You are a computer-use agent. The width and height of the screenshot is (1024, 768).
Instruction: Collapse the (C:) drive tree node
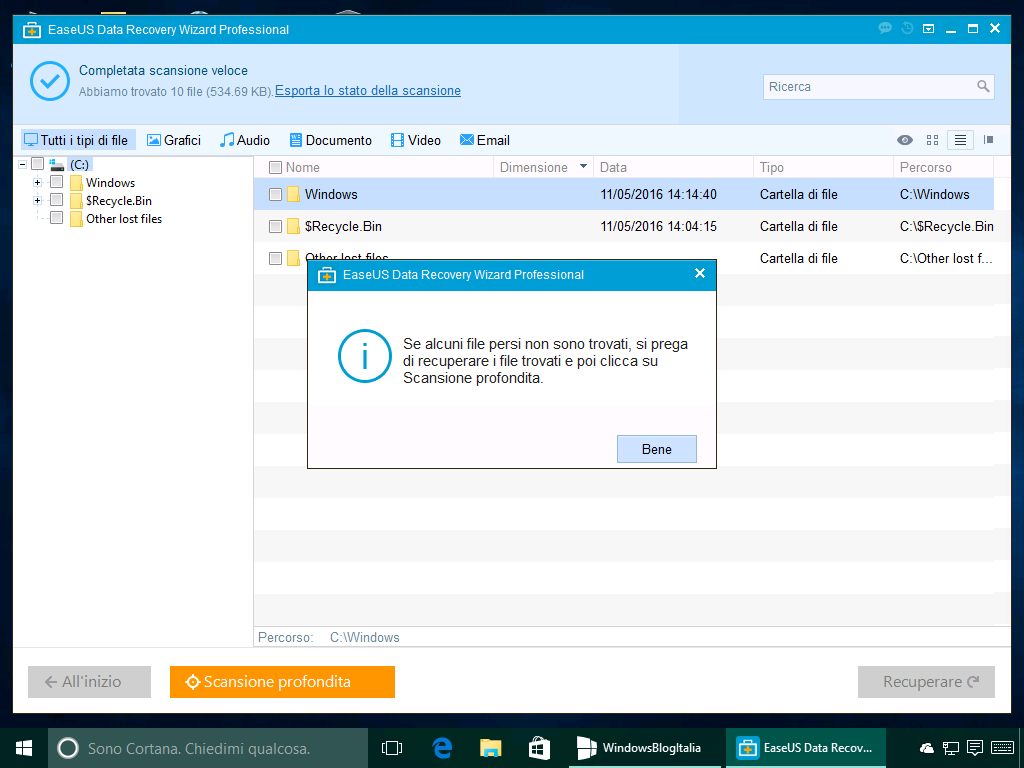pos(23,165)
